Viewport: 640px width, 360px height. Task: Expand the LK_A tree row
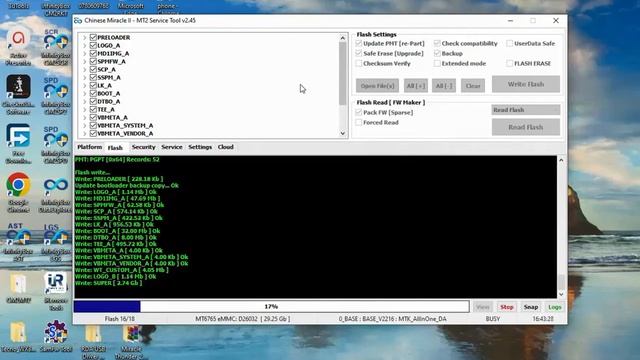click(84, 85)
